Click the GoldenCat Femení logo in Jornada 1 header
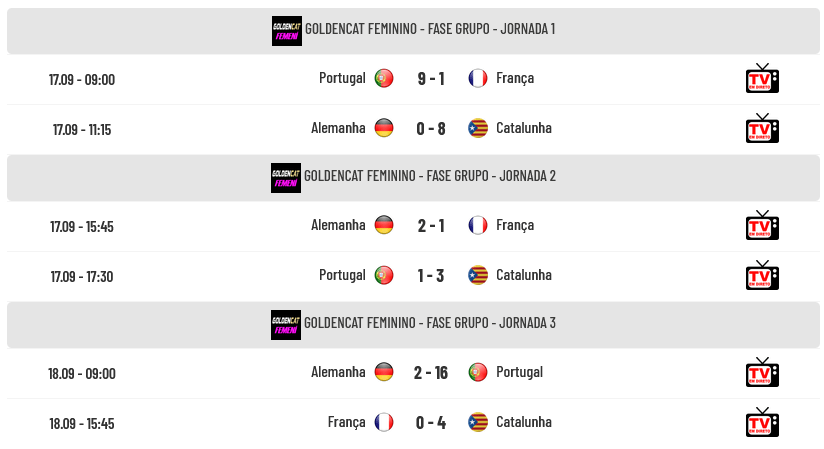Viewport: 824px width, 449px height. [287, 31]
